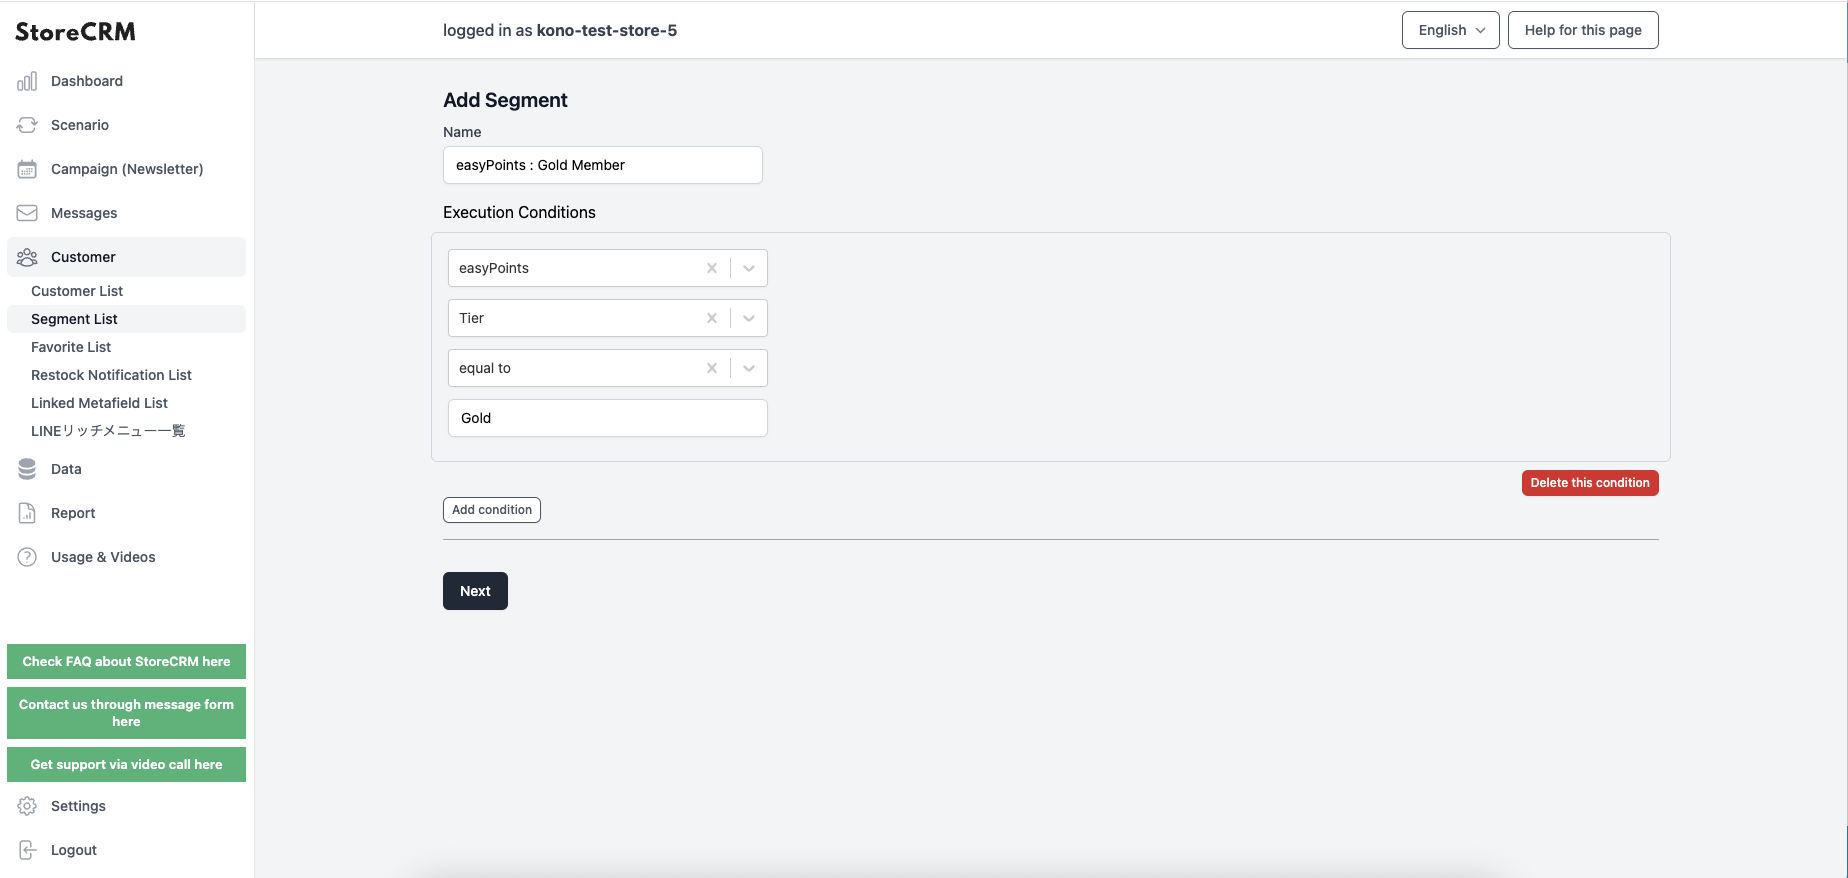Open Customer List submenu item
Viewport: 1848px width, 878px height.
126,291
